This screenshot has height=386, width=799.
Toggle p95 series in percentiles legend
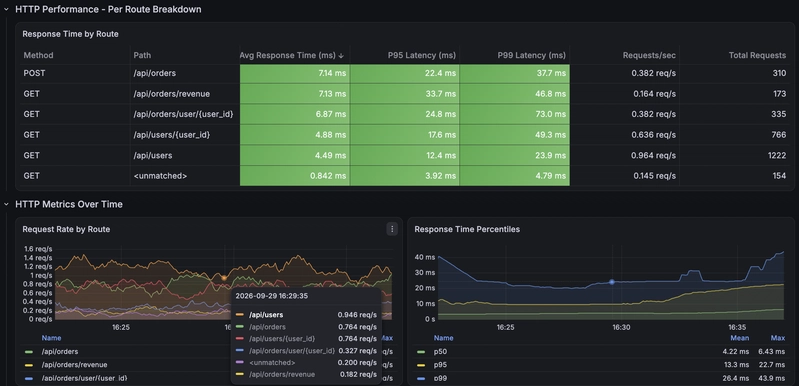440,365
